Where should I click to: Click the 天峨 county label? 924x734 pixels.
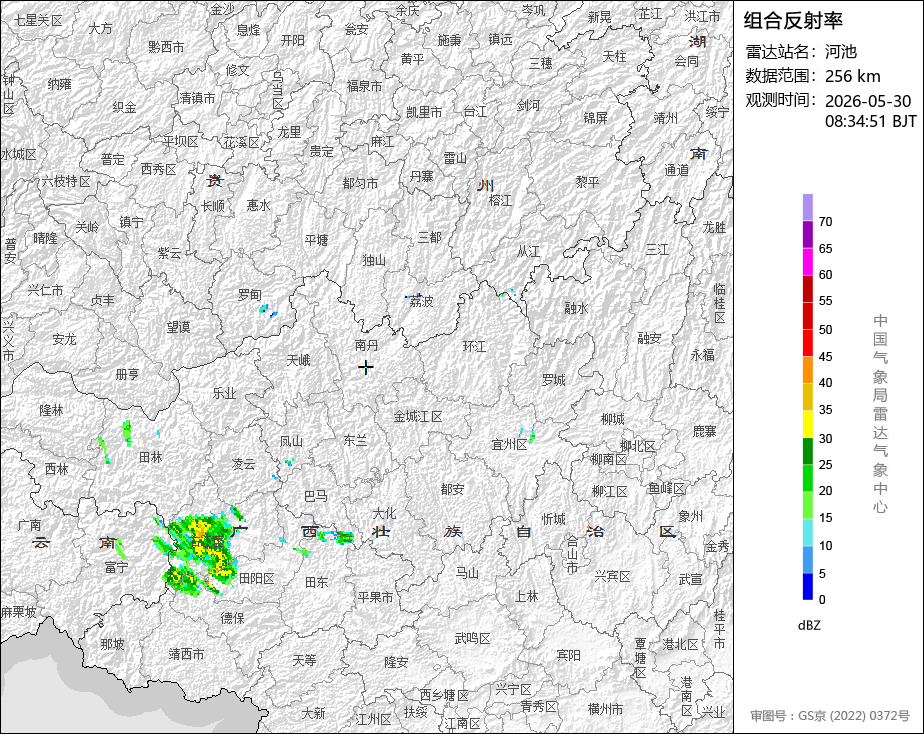pos(298,360)
